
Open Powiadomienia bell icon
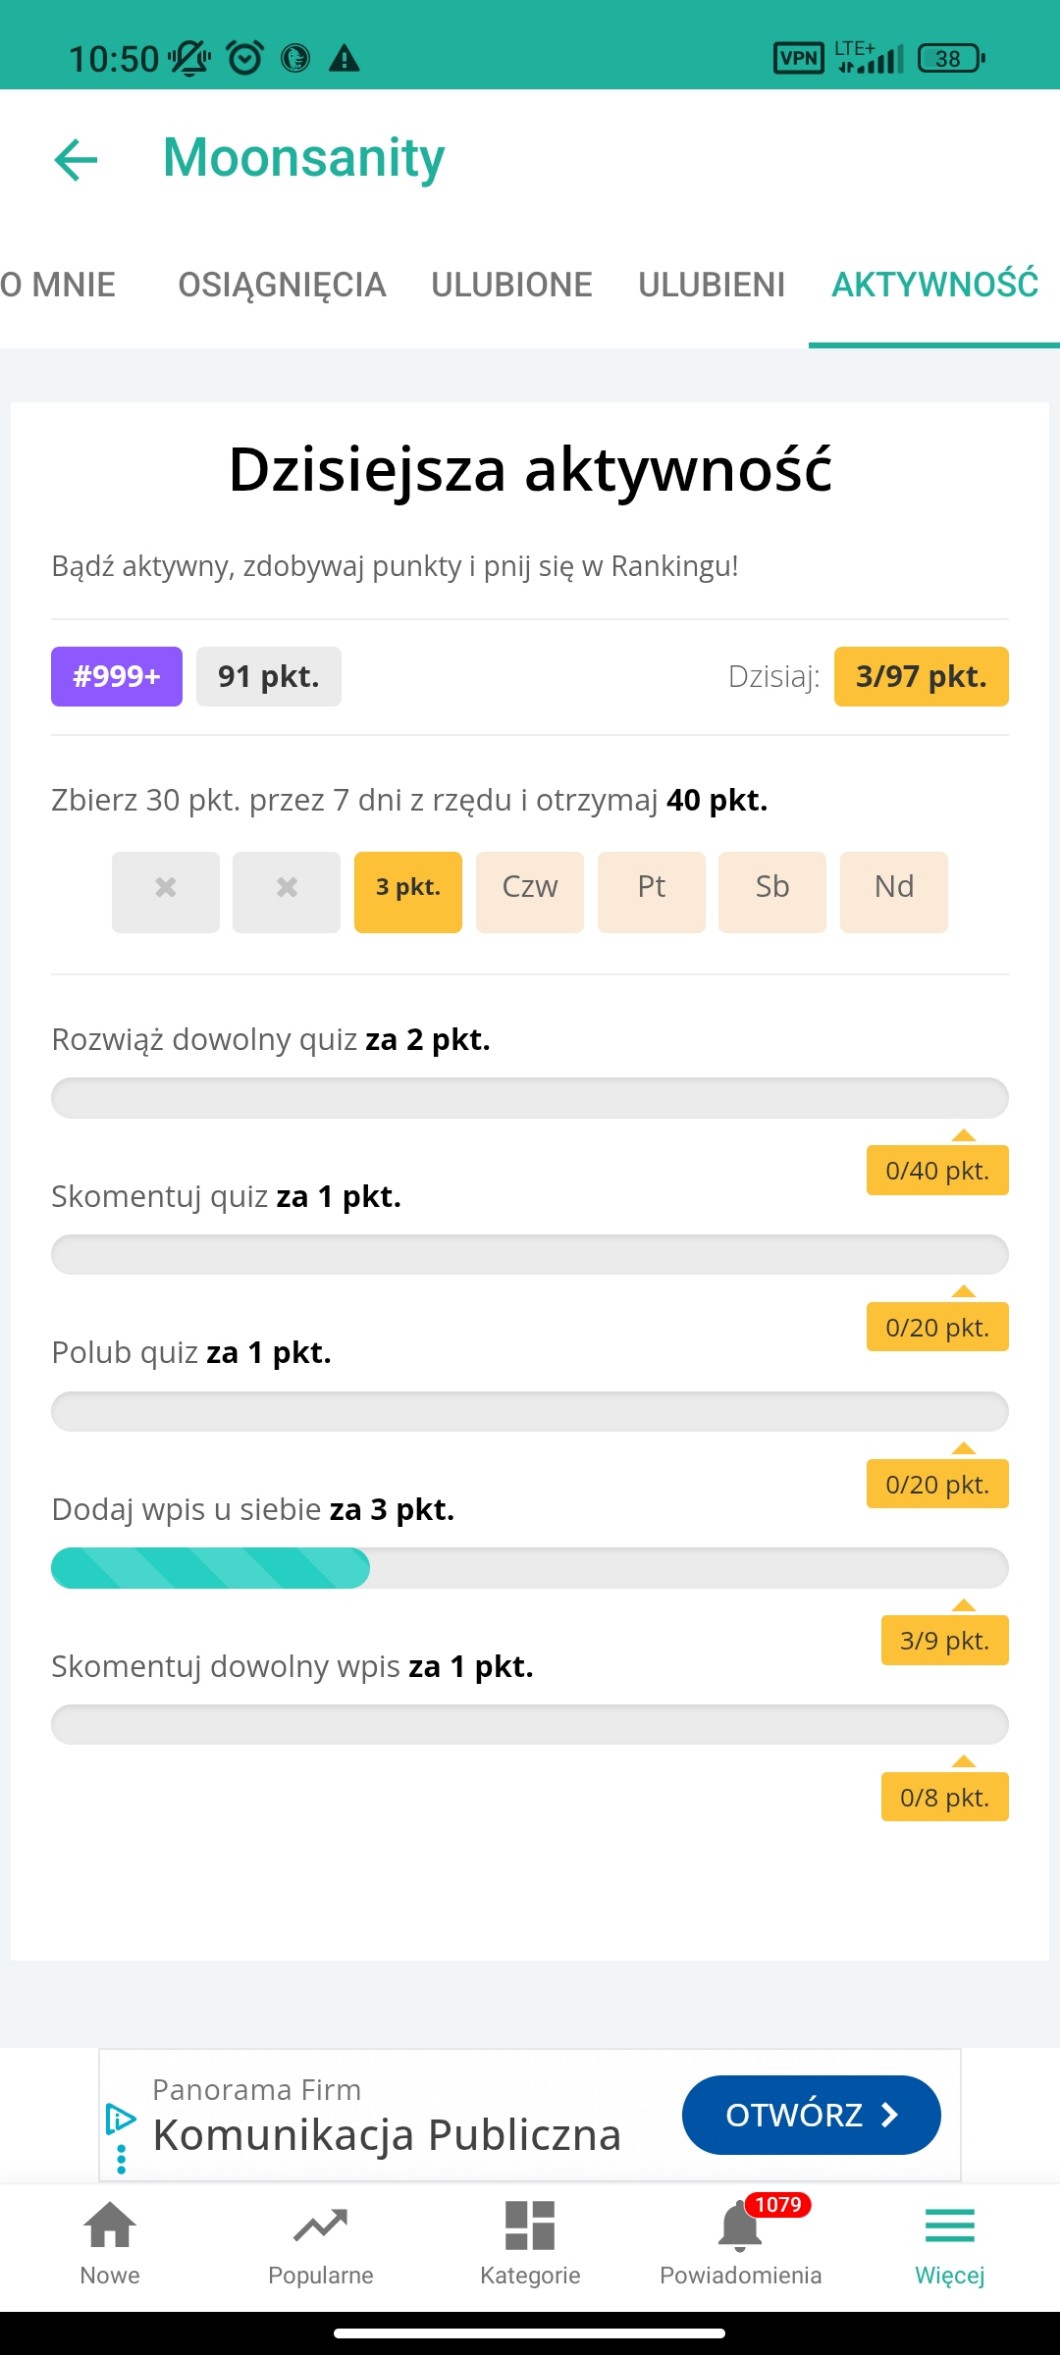(740, 2227)
